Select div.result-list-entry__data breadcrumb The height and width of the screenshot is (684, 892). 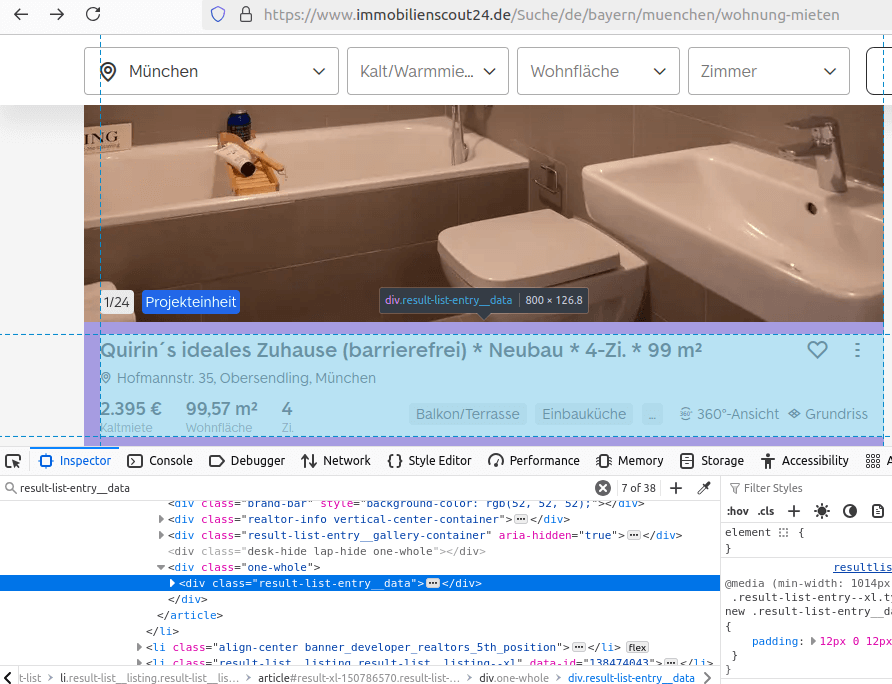click(631, 678)
